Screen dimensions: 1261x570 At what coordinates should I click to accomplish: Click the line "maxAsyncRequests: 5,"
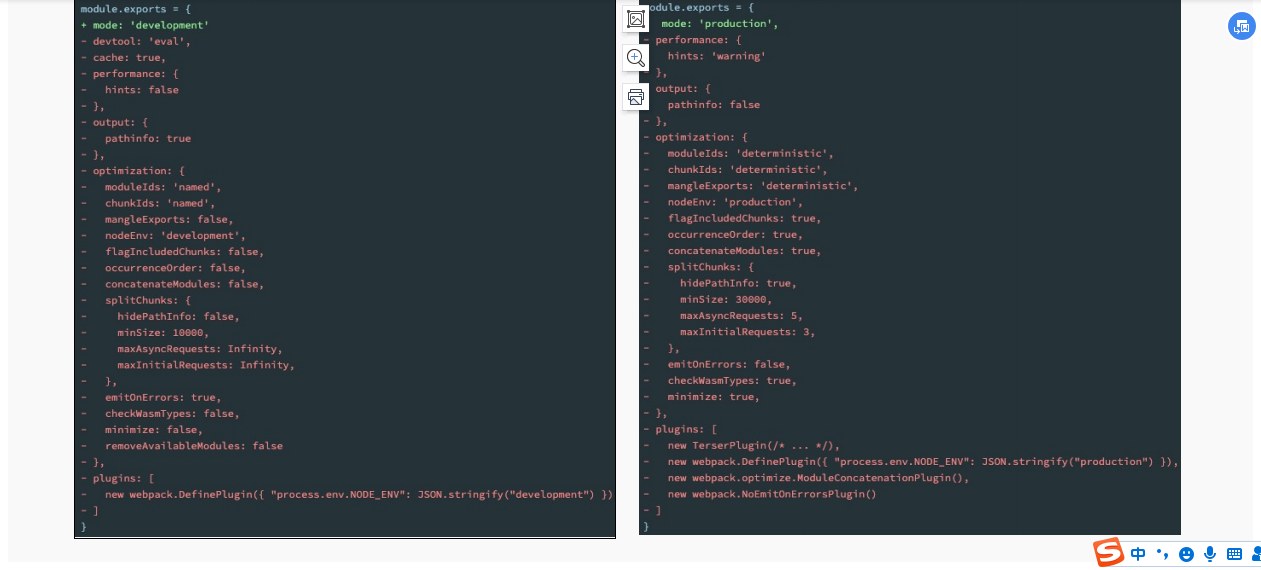pyautogui.click(x=741, y=315)
